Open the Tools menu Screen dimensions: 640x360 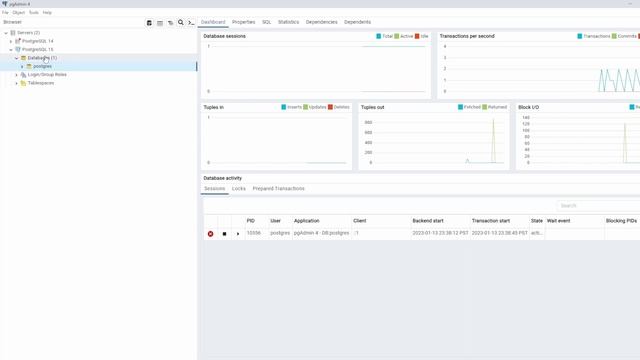tap(33, 13)
